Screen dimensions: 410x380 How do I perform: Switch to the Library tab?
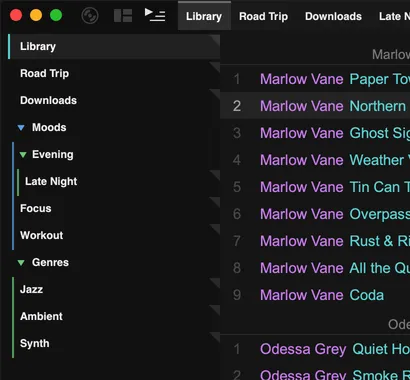pyautogui.click(x=204, y=16)
